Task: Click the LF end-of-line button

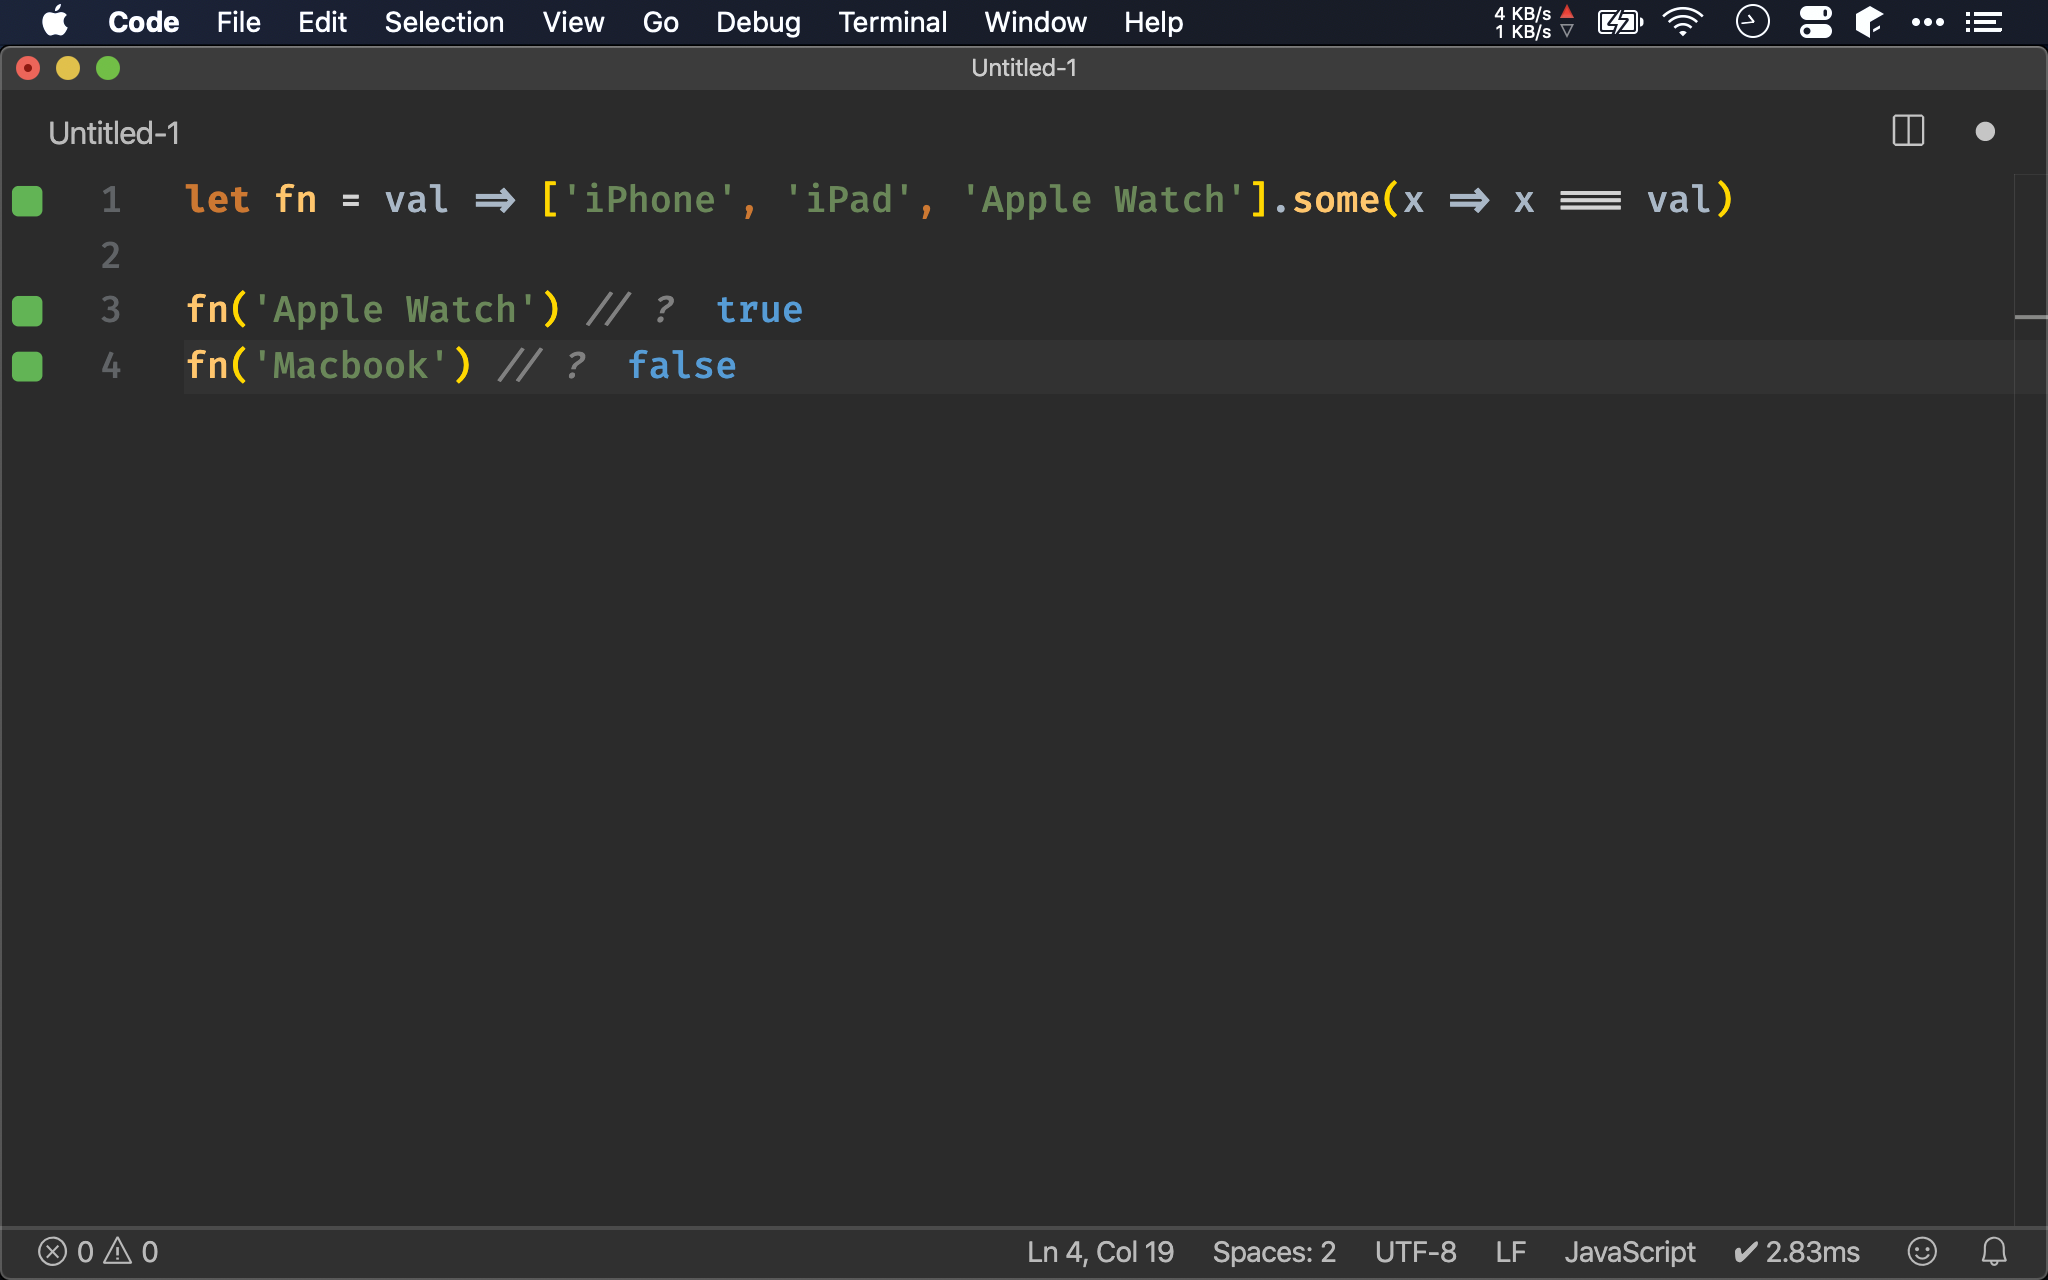Action: pyautogui.click(x=1510, y=1252)
